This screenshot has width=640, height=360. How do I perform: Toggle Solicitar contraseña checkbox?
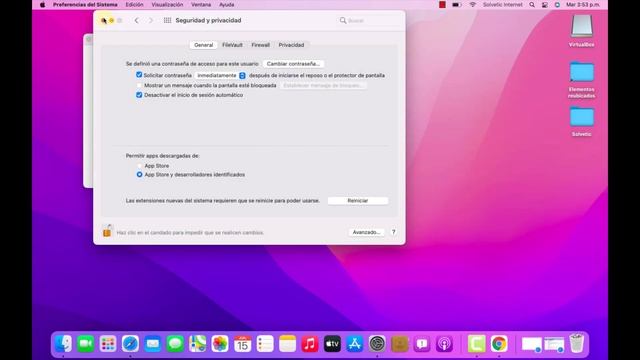(x=139, y=75)
